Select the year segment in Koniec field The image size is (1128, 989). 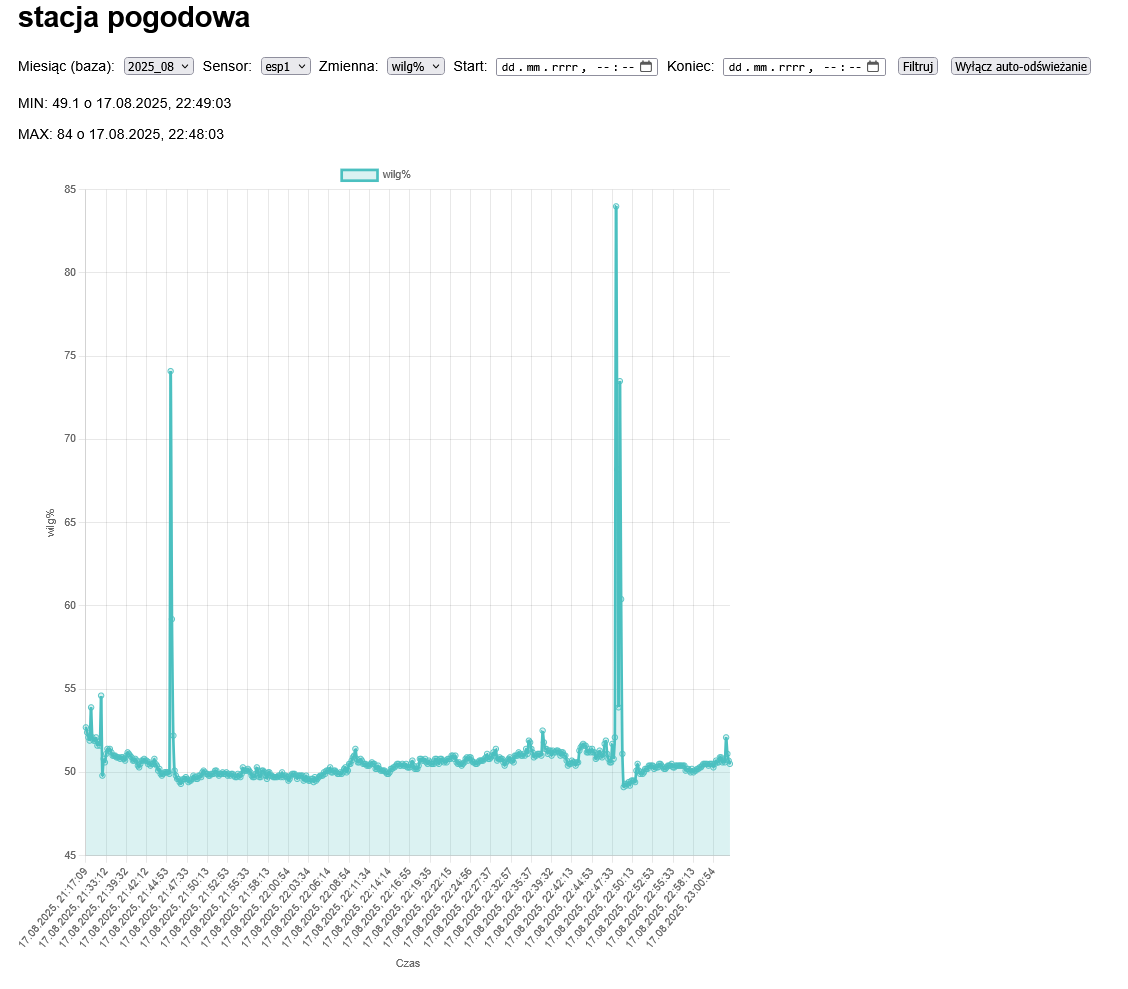pos(791,67)
